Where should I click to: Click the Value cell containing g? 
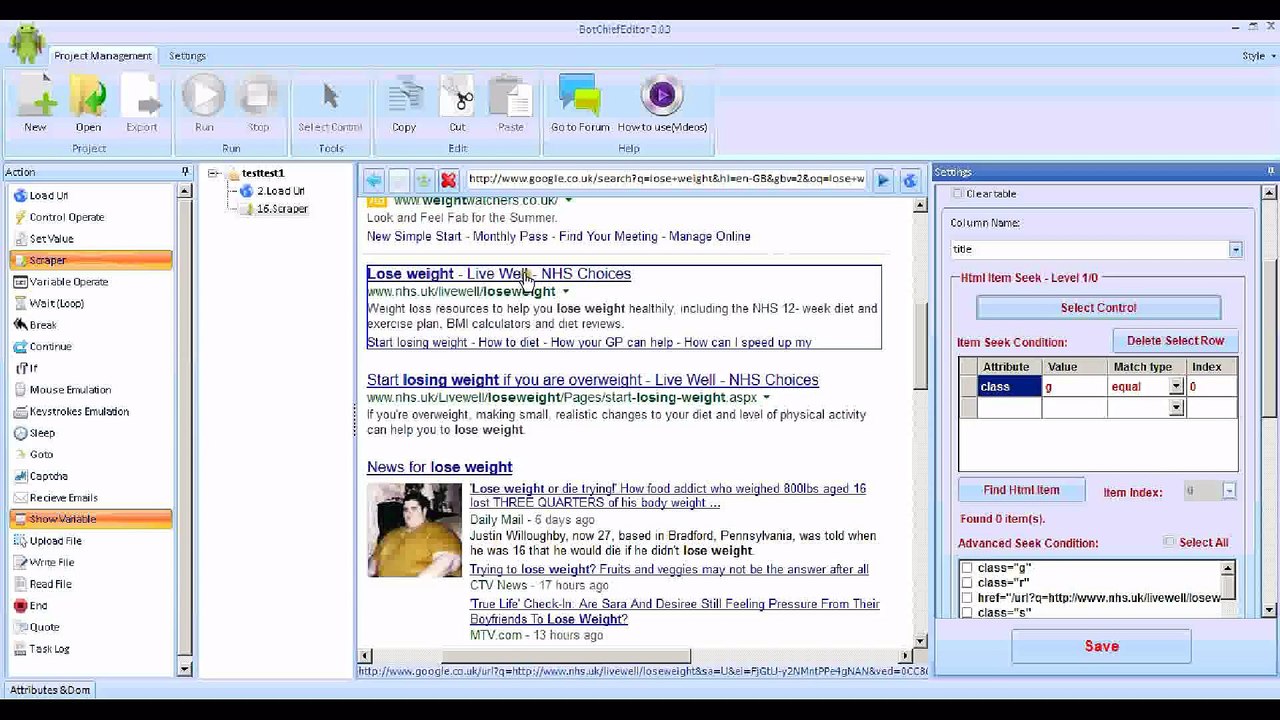tap(1074, 386)
